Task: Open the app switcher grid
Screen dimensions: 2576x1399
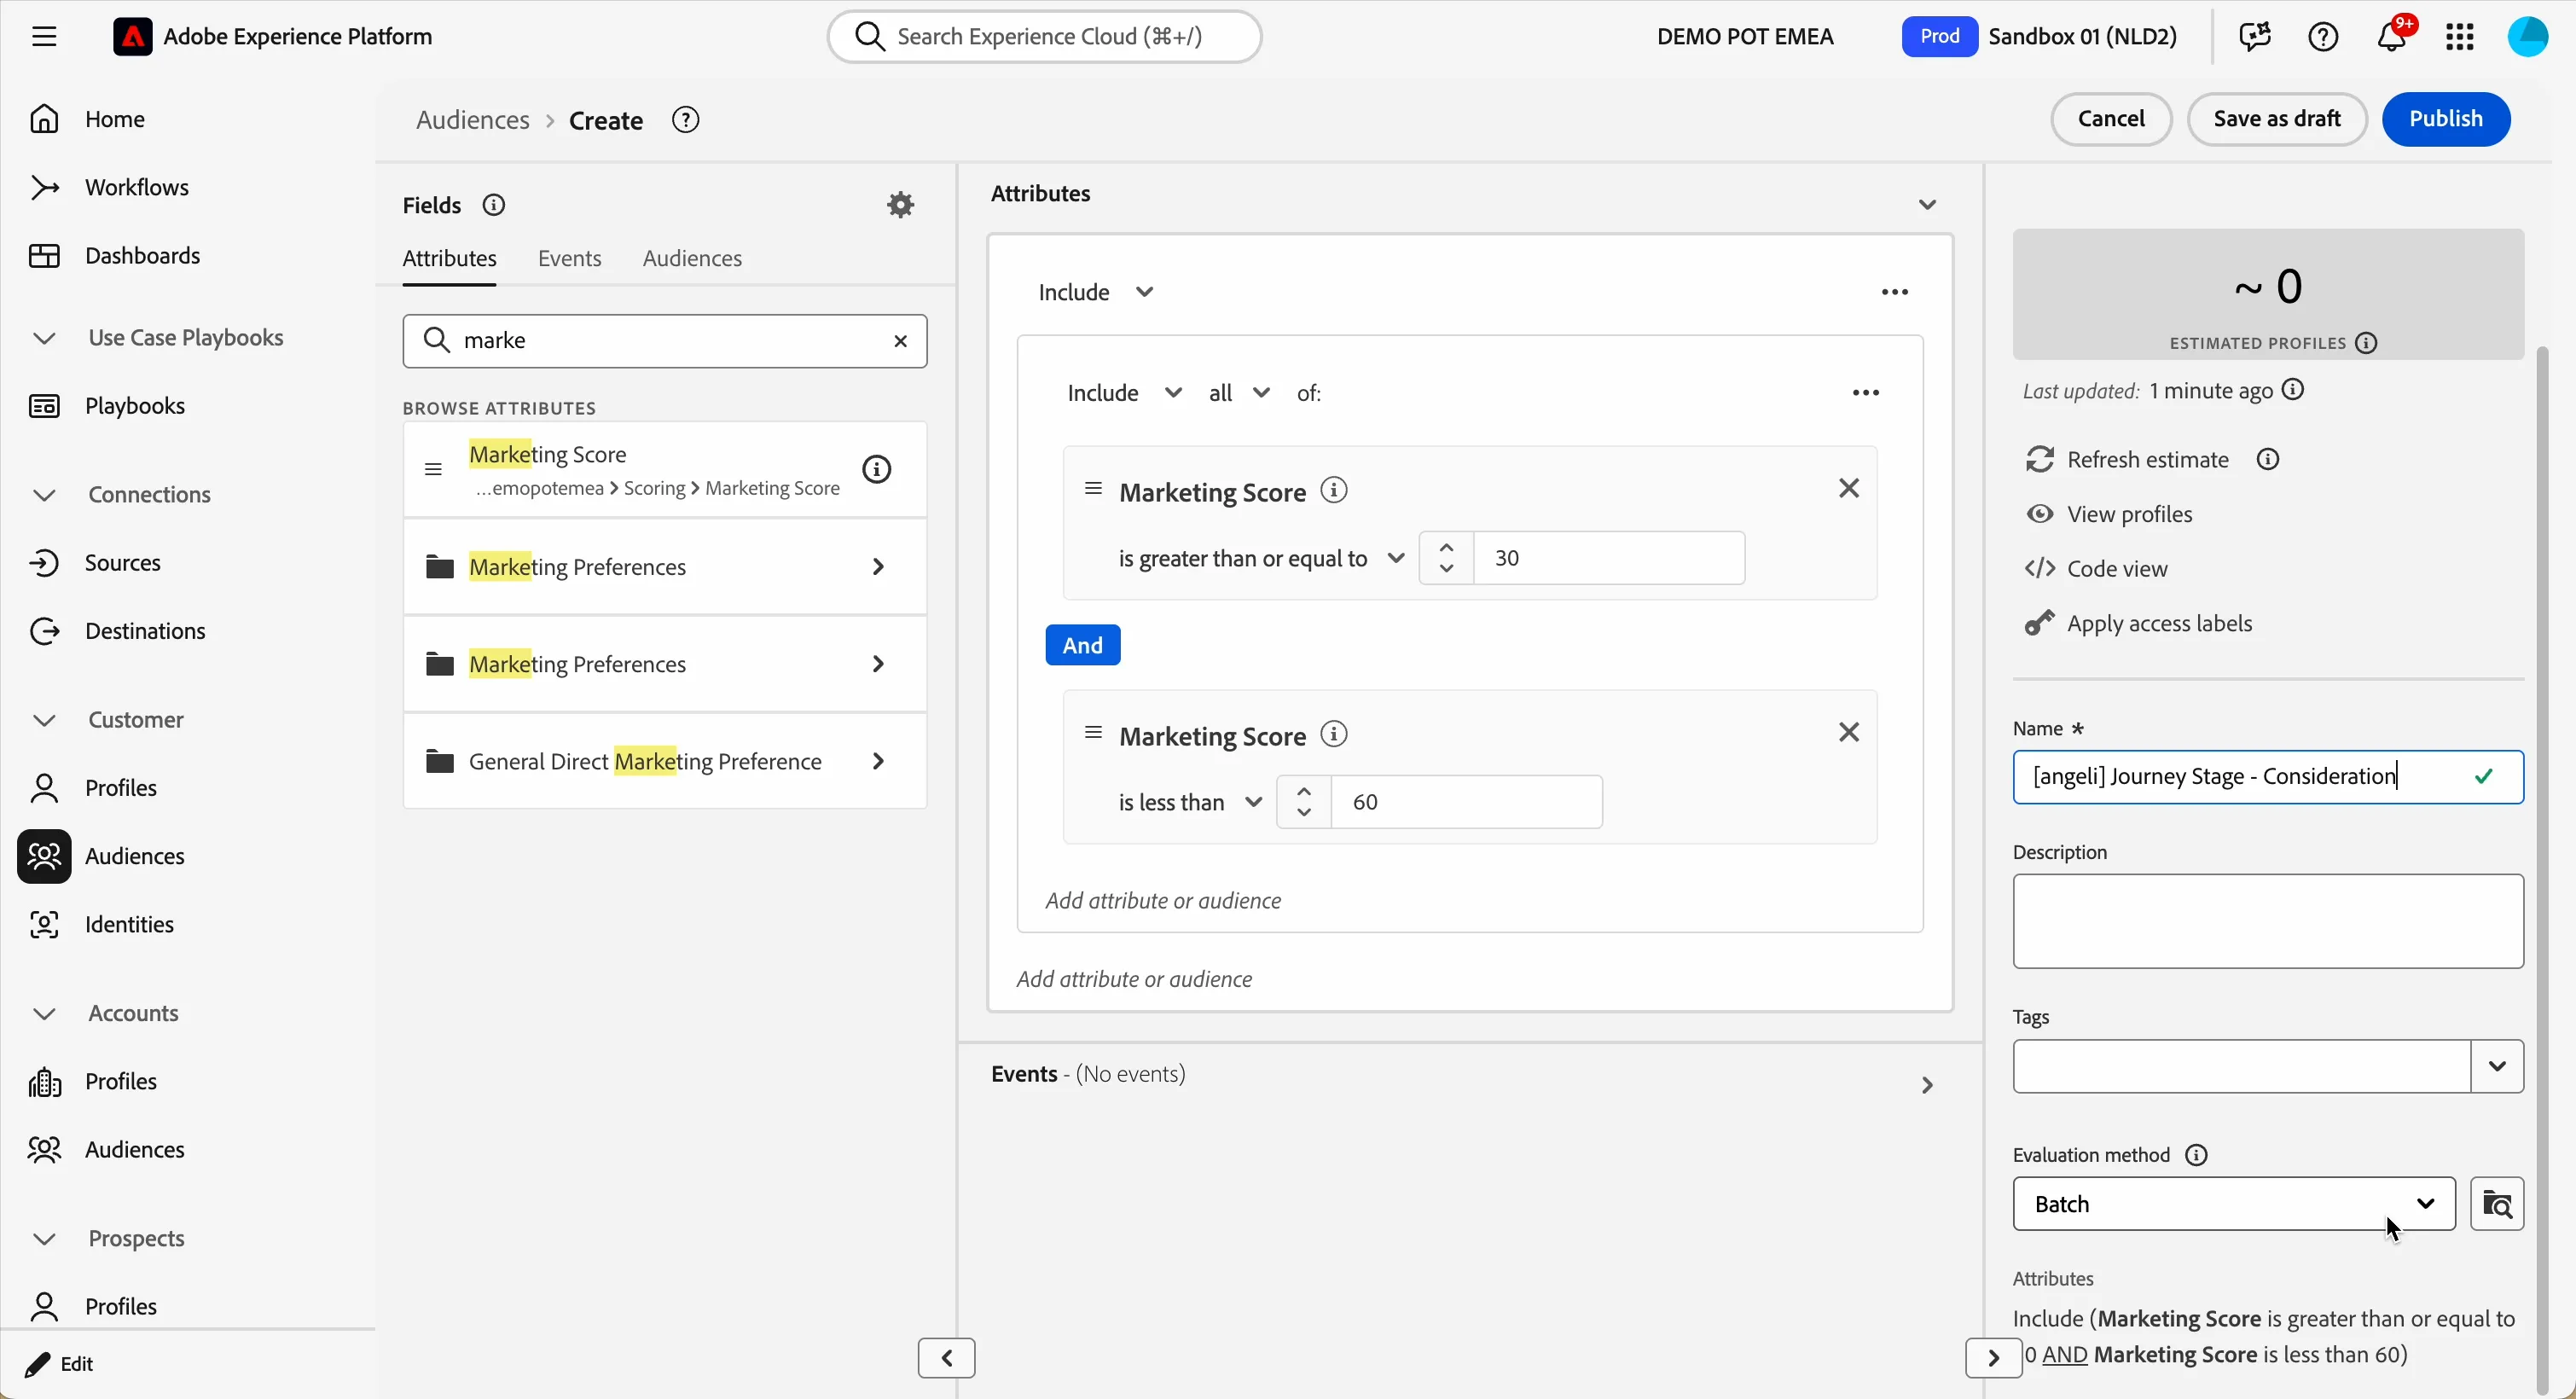Action: [x=2460, y=37]
